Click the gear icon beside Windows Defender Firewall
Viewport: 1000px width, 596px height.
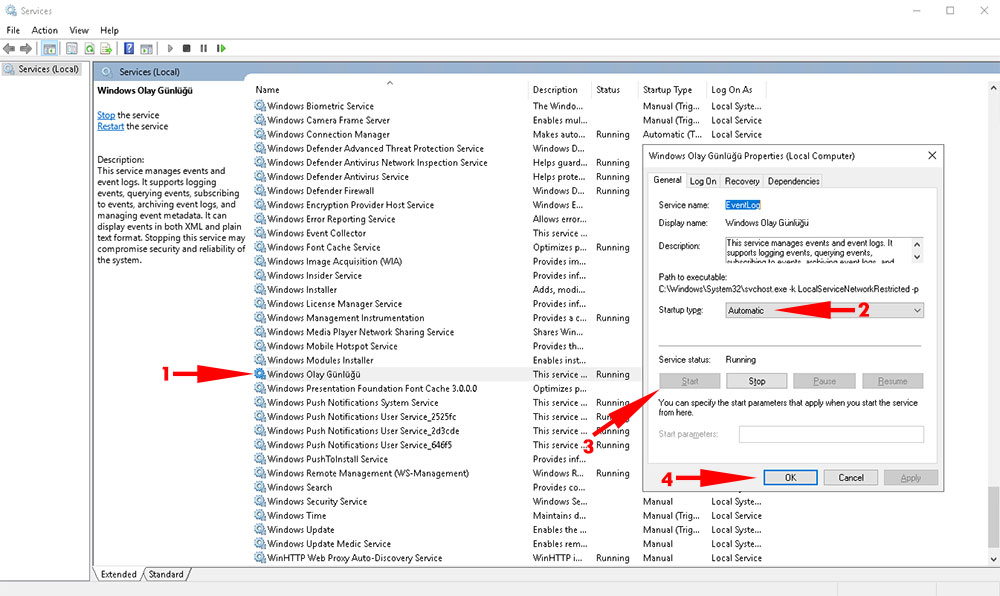click(260, 191)
